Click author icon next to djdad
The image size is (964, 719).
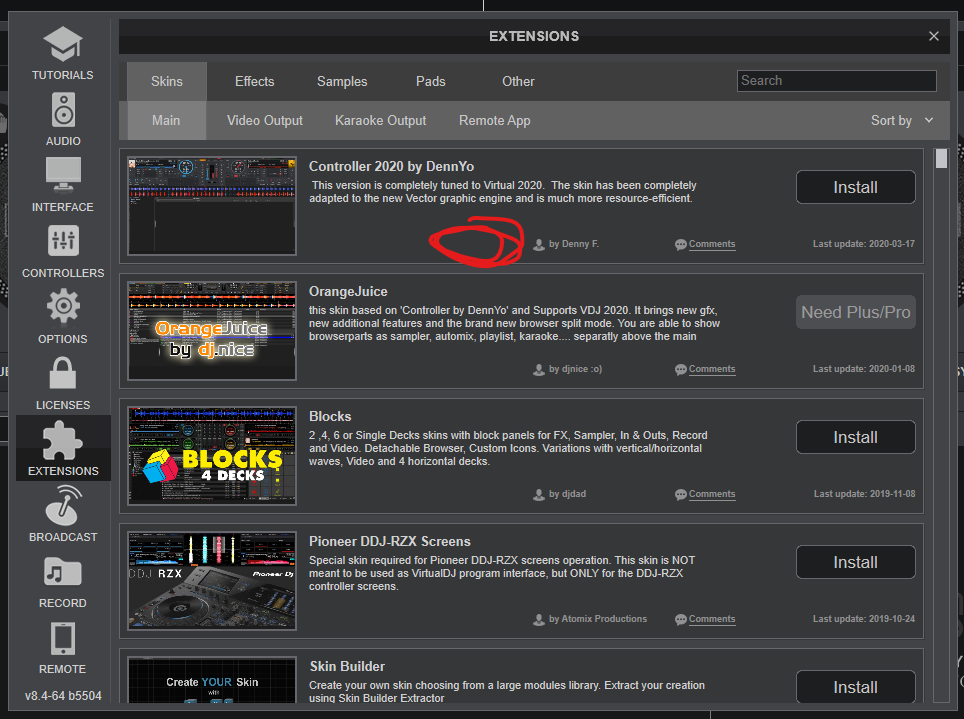click(539, 495)
